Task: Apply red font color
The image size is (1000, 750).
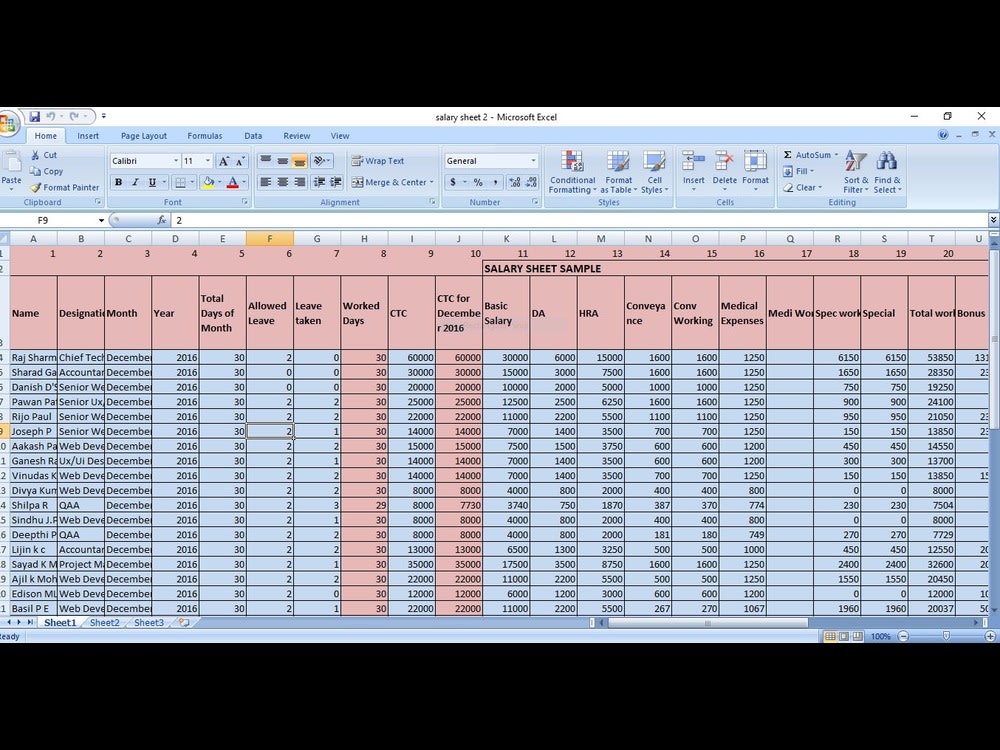Action: pyautogui.click(x=233, y=182)
